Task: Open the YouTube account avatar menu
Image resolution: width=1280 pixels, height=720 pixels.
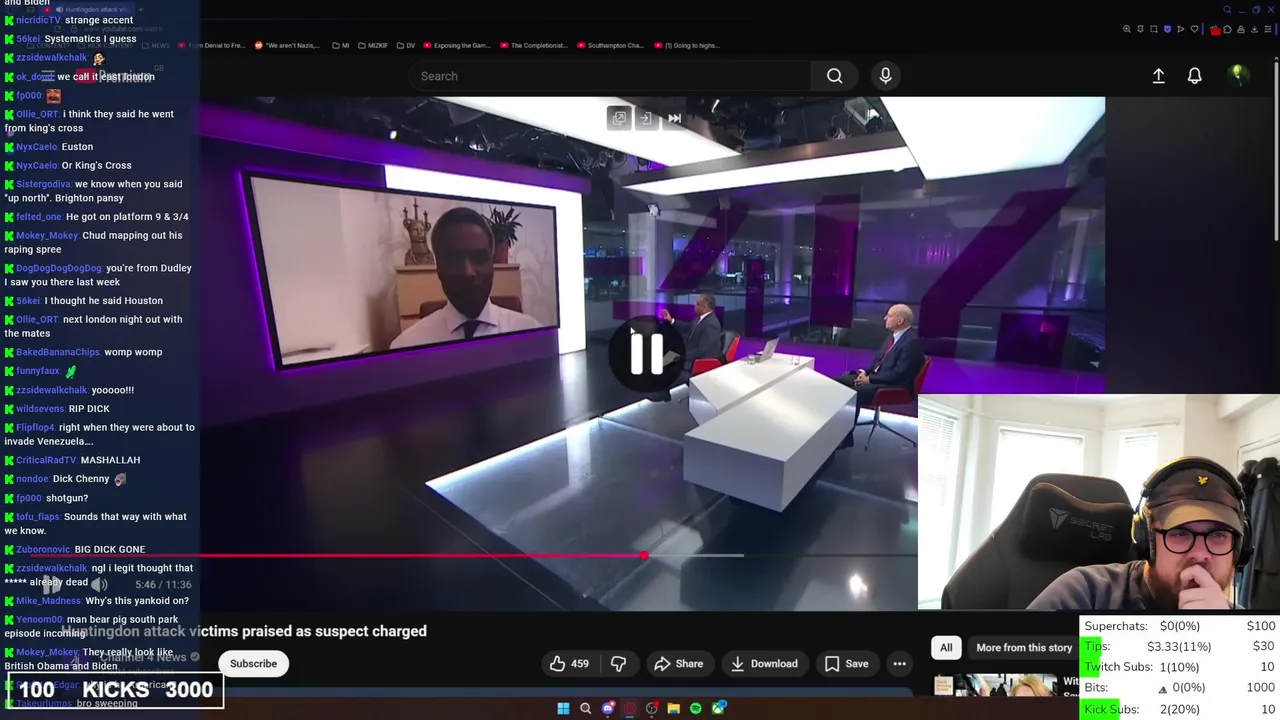Action: (x=1237, y=76)
